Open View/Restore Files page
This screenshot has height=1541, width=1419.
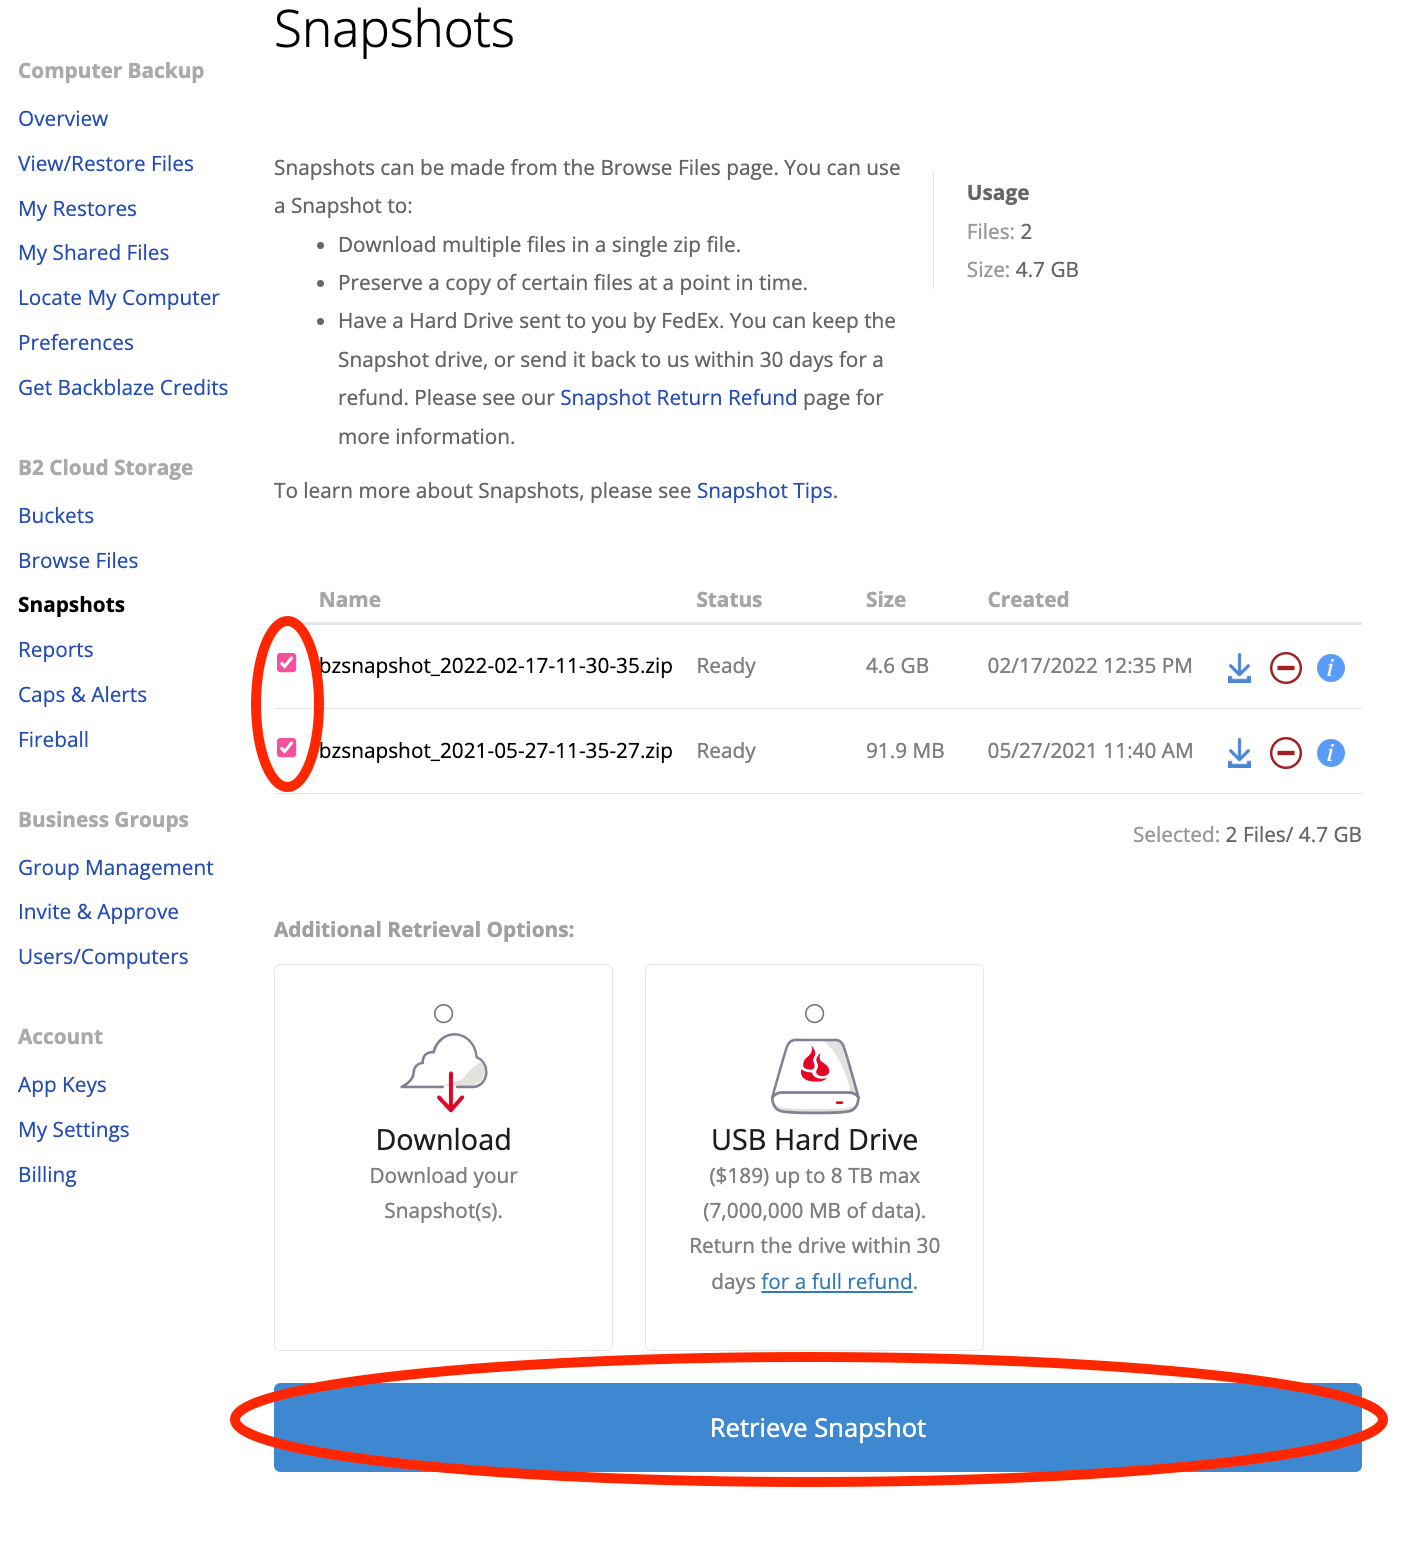[x=106, y=164]
